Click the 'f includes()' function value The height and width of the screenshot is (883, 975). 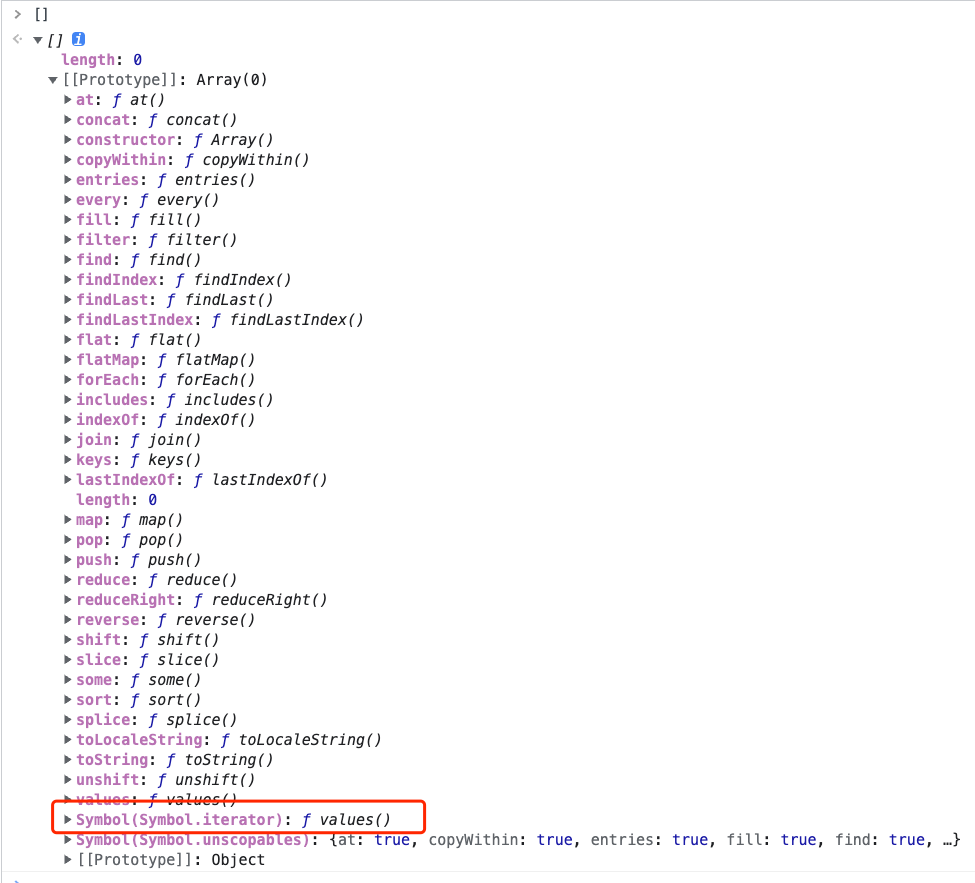[219, 399]
